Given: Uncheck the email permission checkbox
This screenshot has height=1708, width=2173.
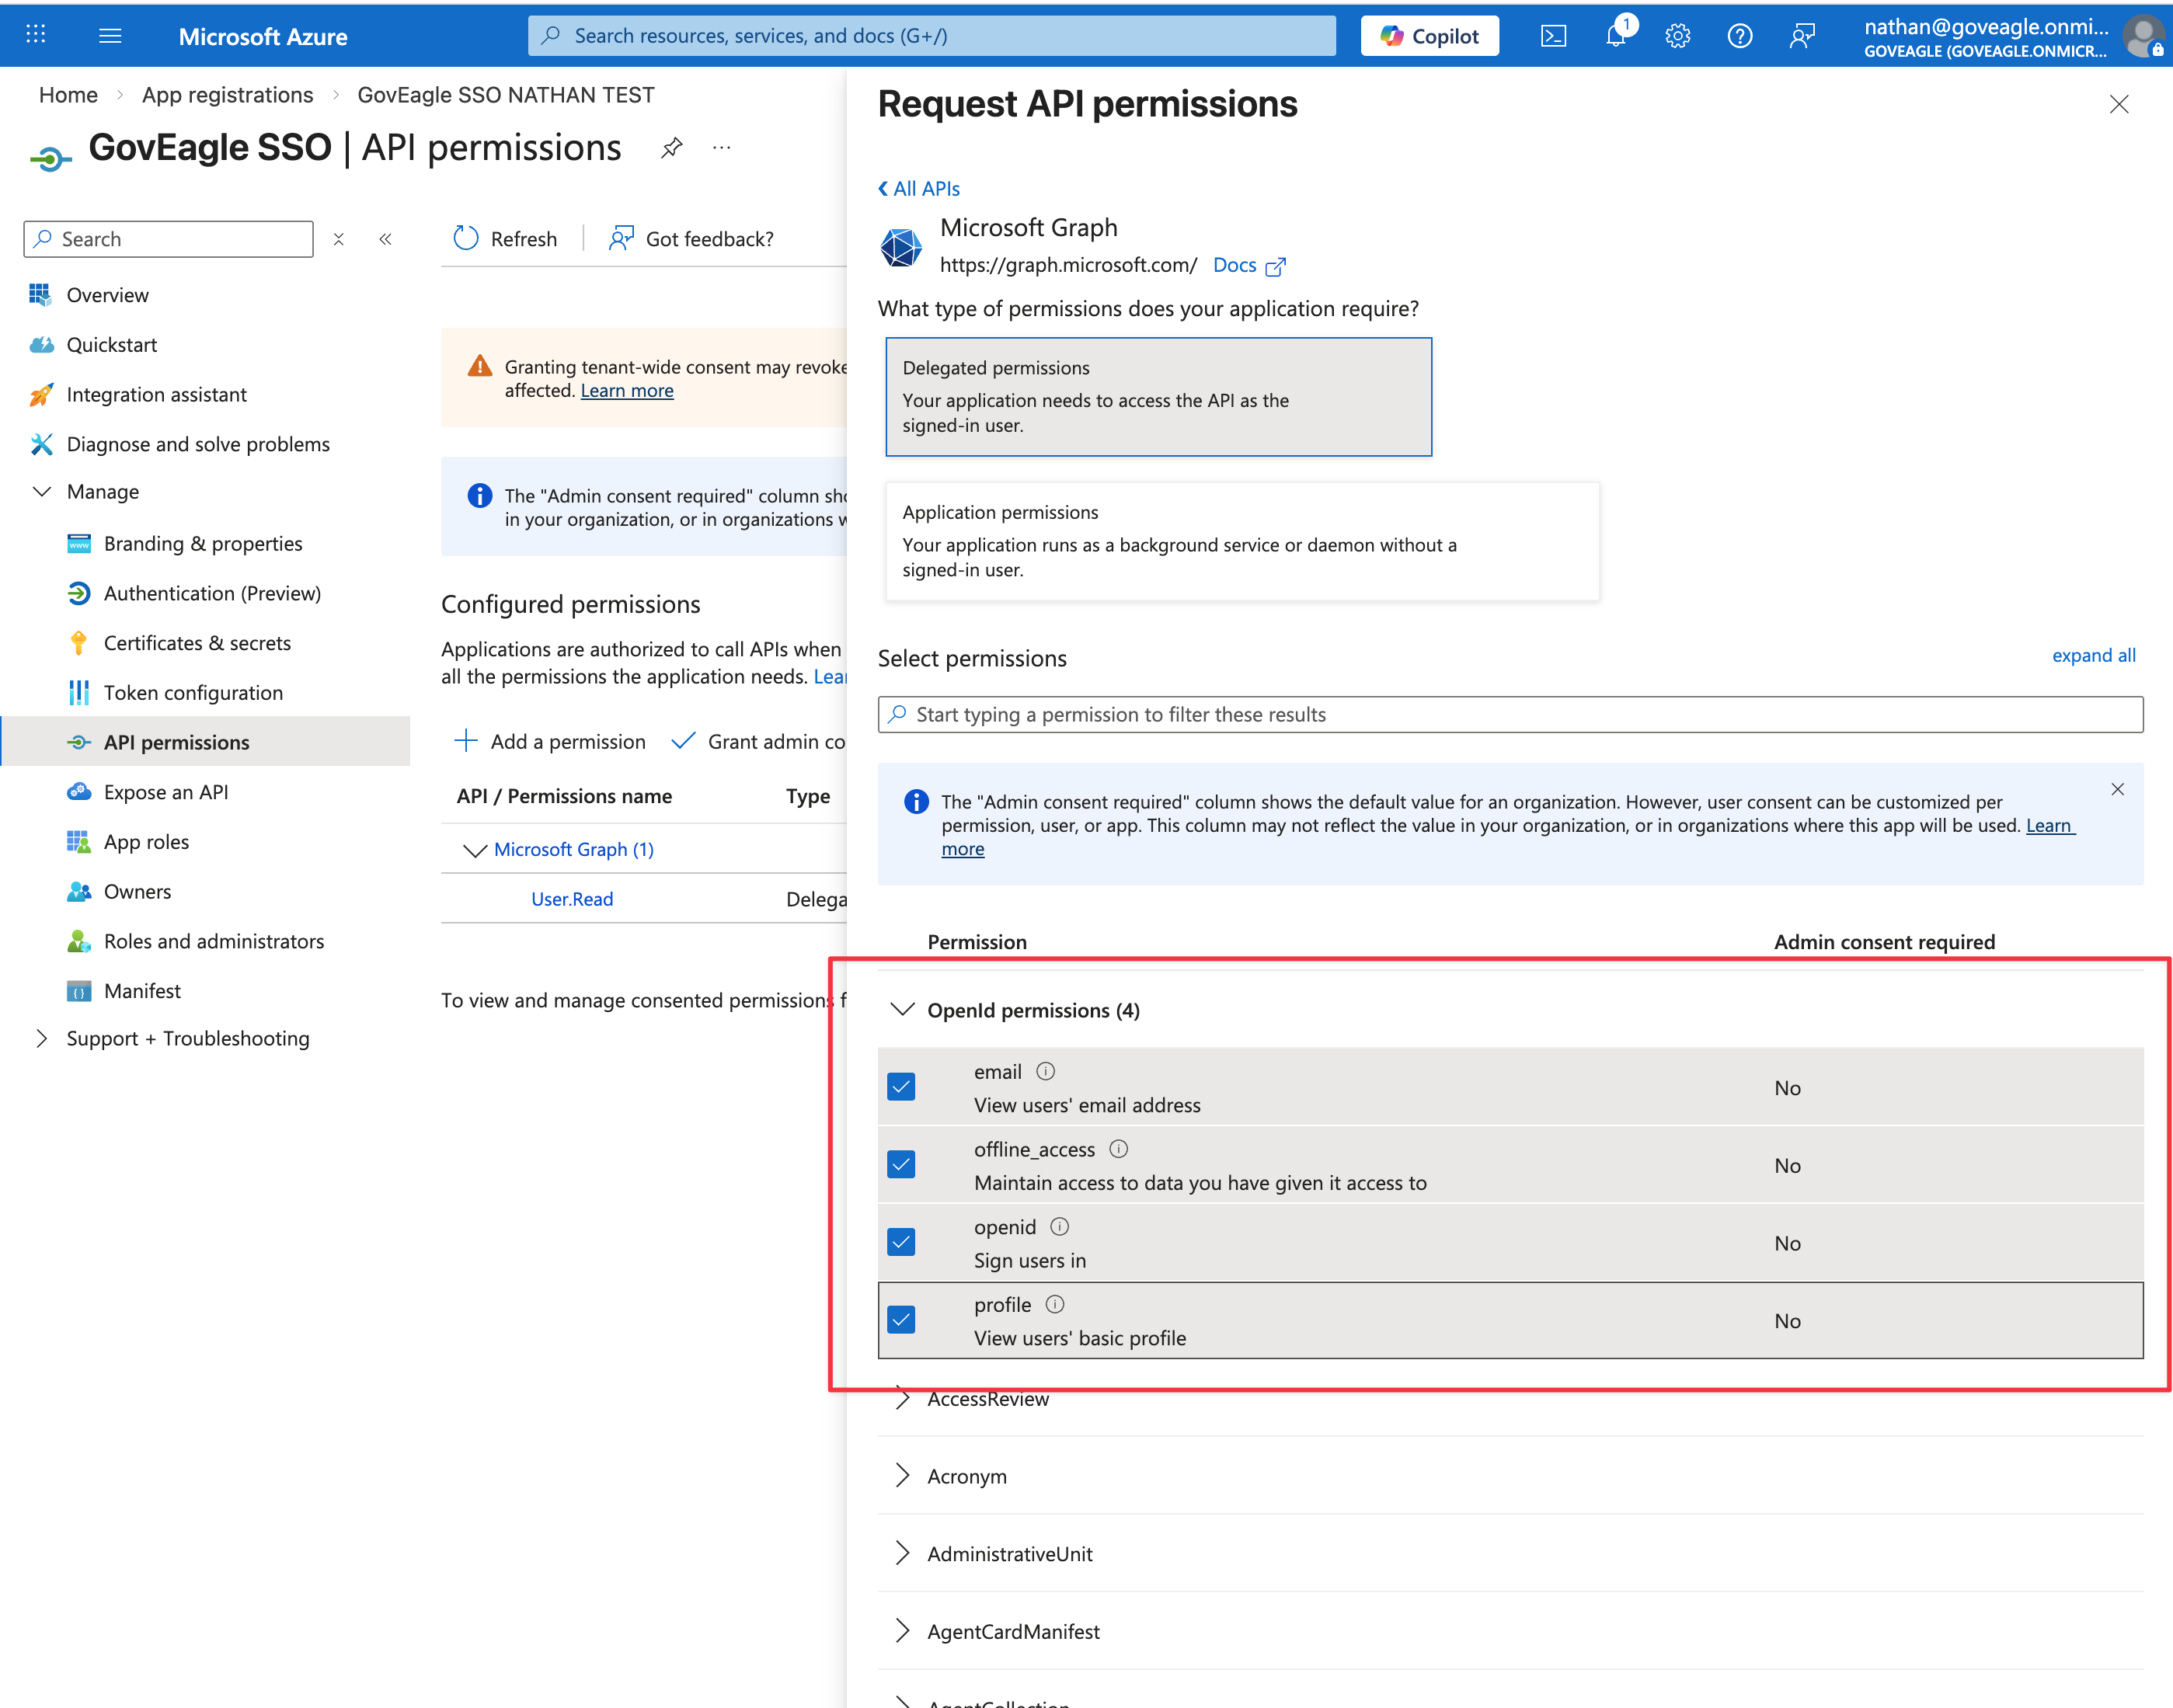Looking at the screenshot, I should tap(901, 1087).
